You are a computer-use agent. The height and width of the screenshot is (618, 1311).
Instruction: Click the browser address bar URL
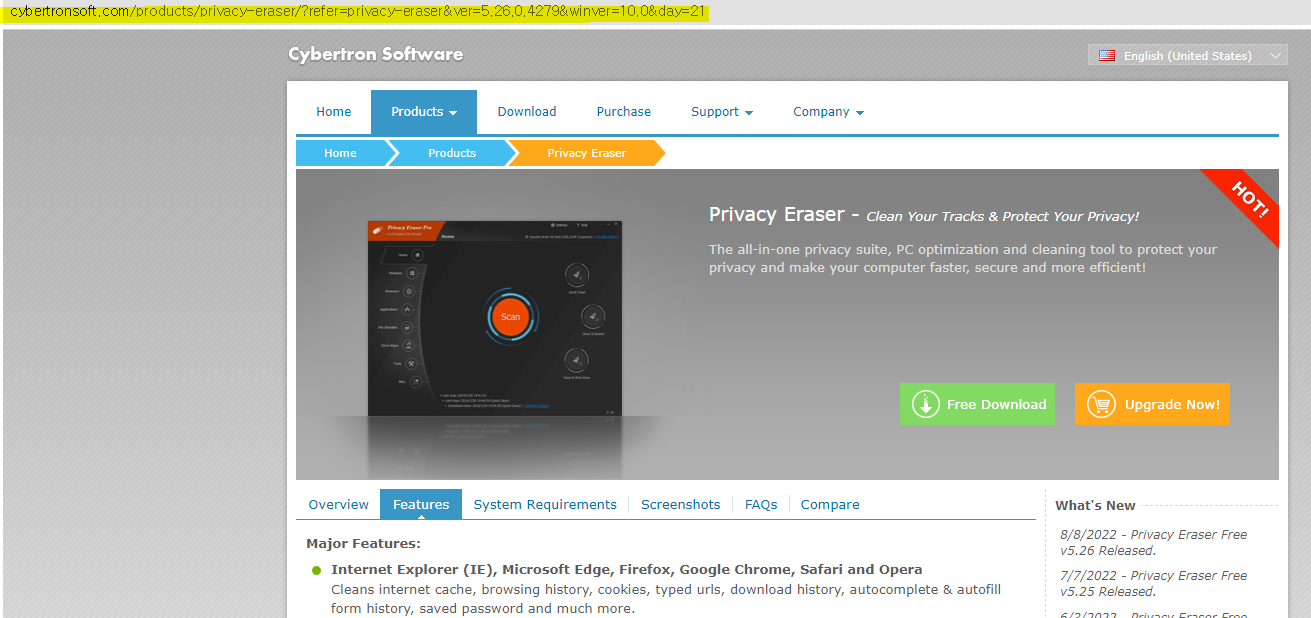(358, 11)
